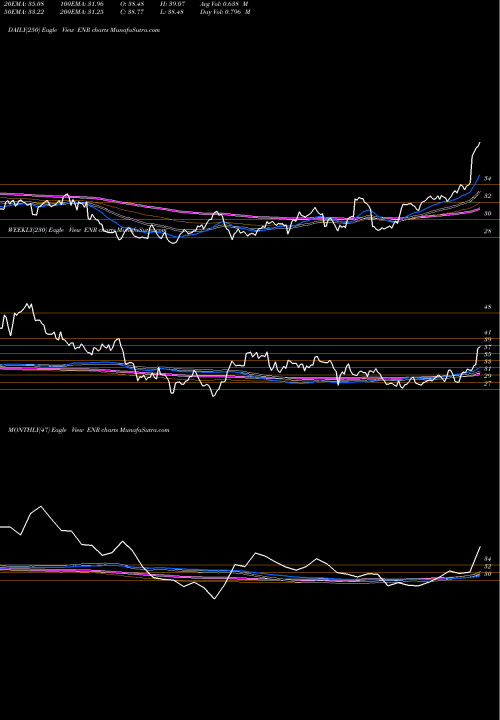Select the low price L value
Viewport: 500px width, 720px height.
(x=174, y=11)
